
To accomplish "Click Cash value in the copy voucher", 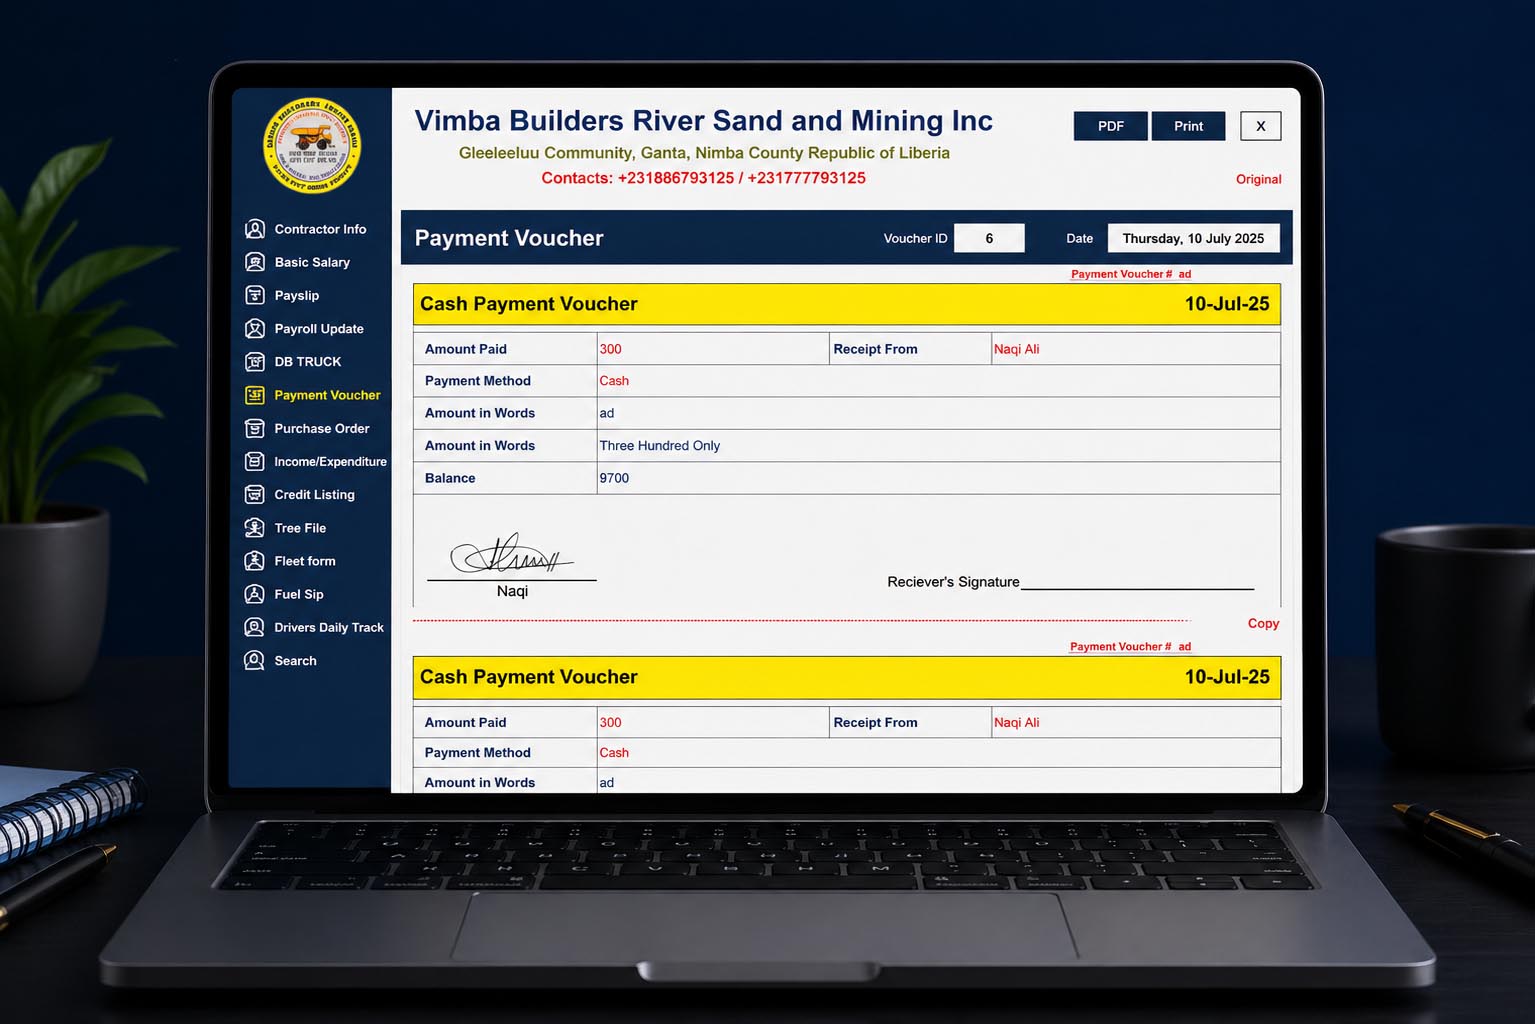I will pyautogui.click(x=614, y=753).
